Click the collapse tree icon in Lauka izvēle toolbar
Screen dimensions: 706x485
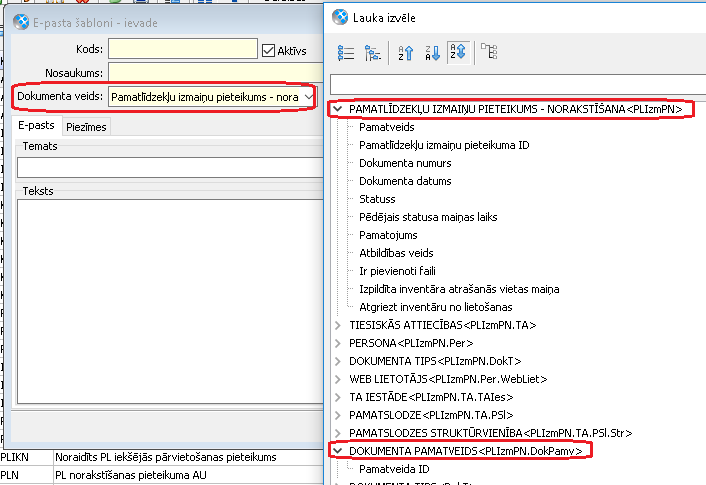pos(372,53)
